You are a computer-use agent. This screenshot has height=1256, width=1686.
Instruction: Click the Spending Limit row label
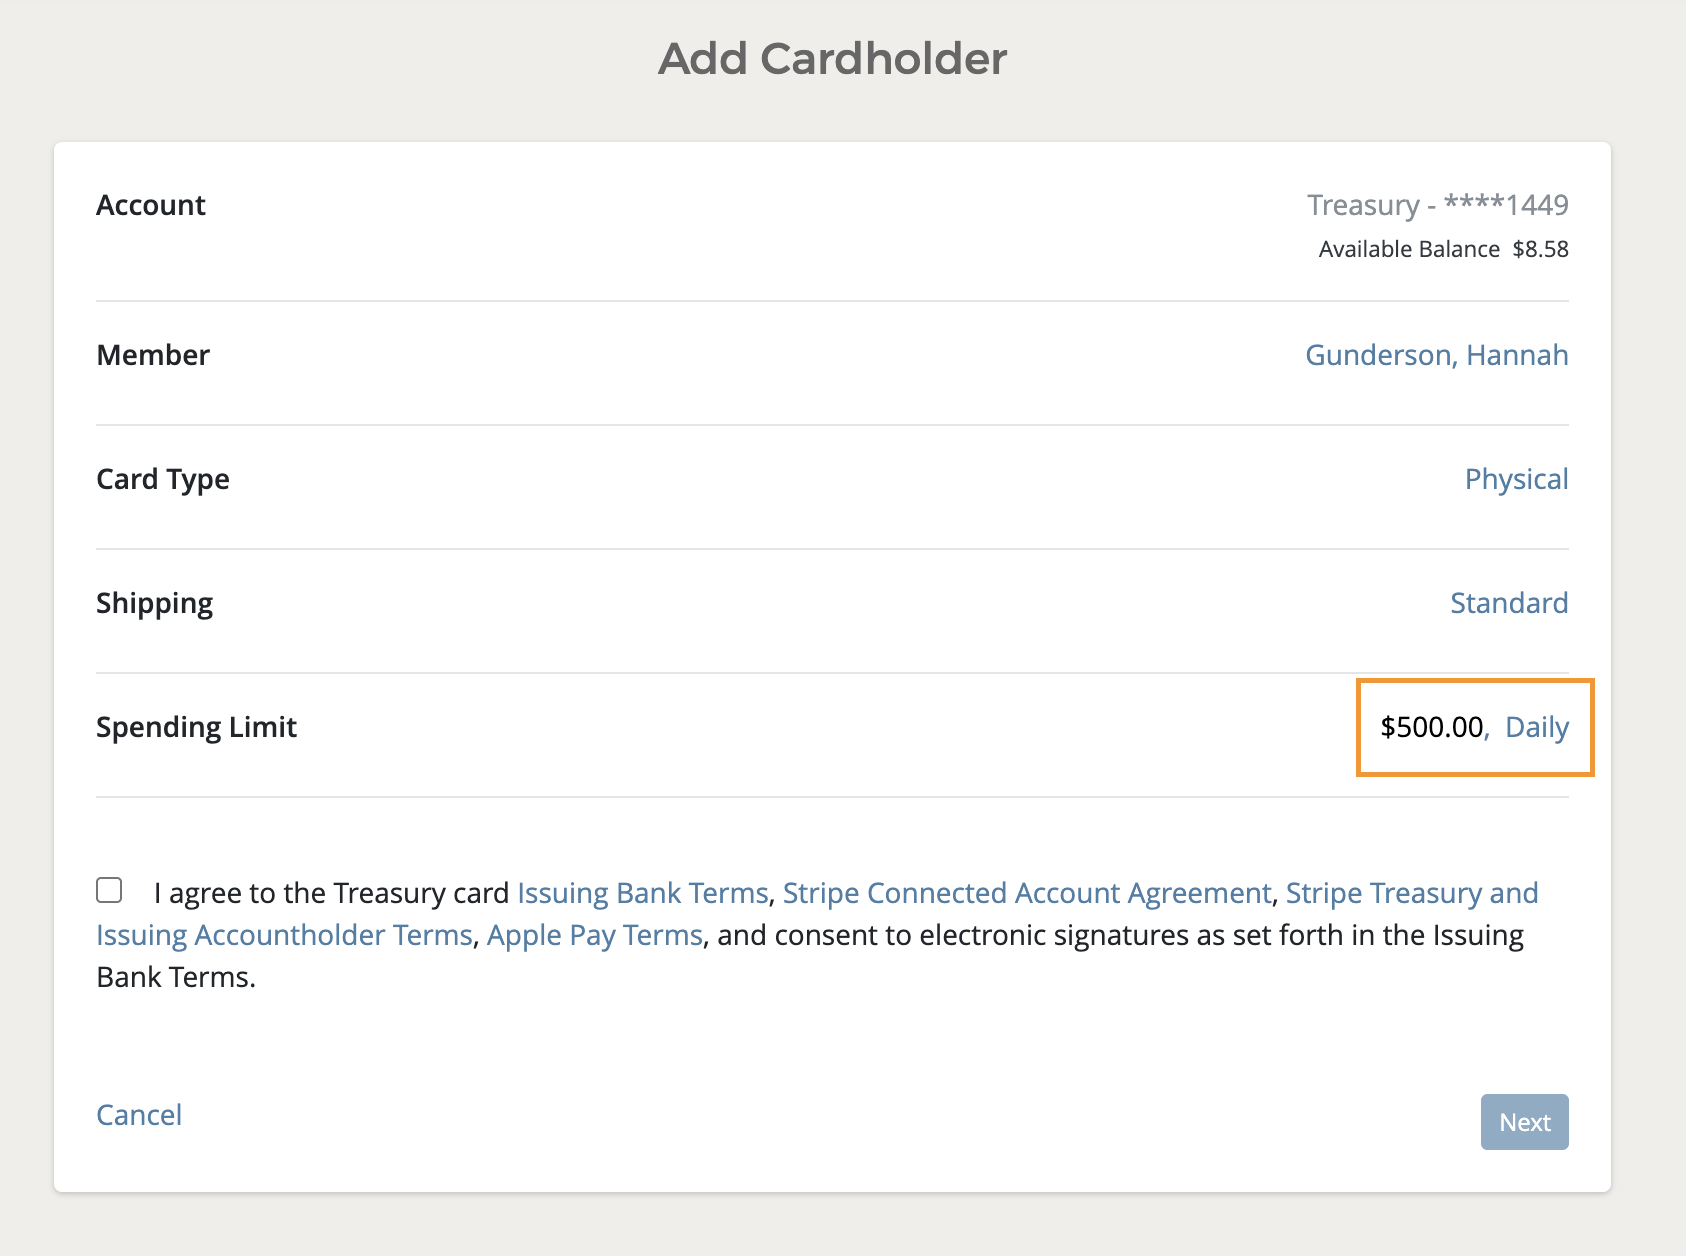click(x=197, y=727)
